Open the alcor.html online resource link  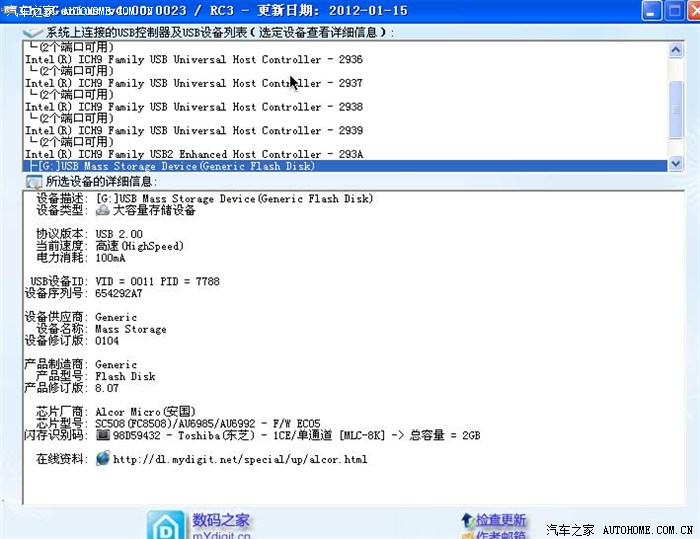[240, 460]
